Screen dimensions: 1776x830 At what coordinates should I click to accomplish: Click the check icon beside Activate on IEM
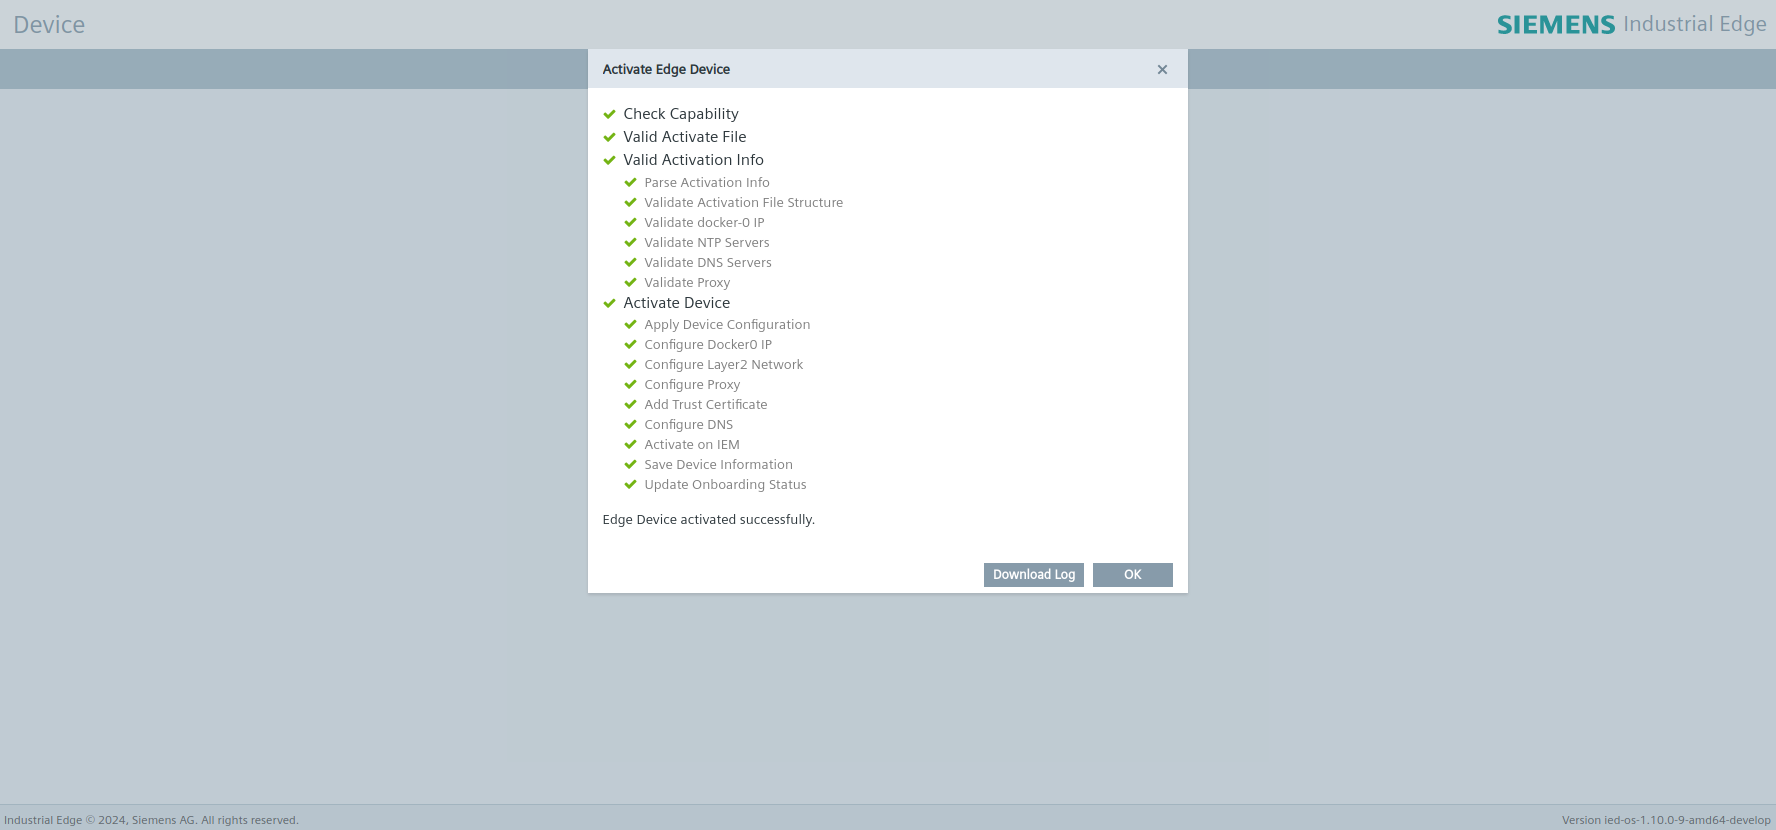click(630, 445)
